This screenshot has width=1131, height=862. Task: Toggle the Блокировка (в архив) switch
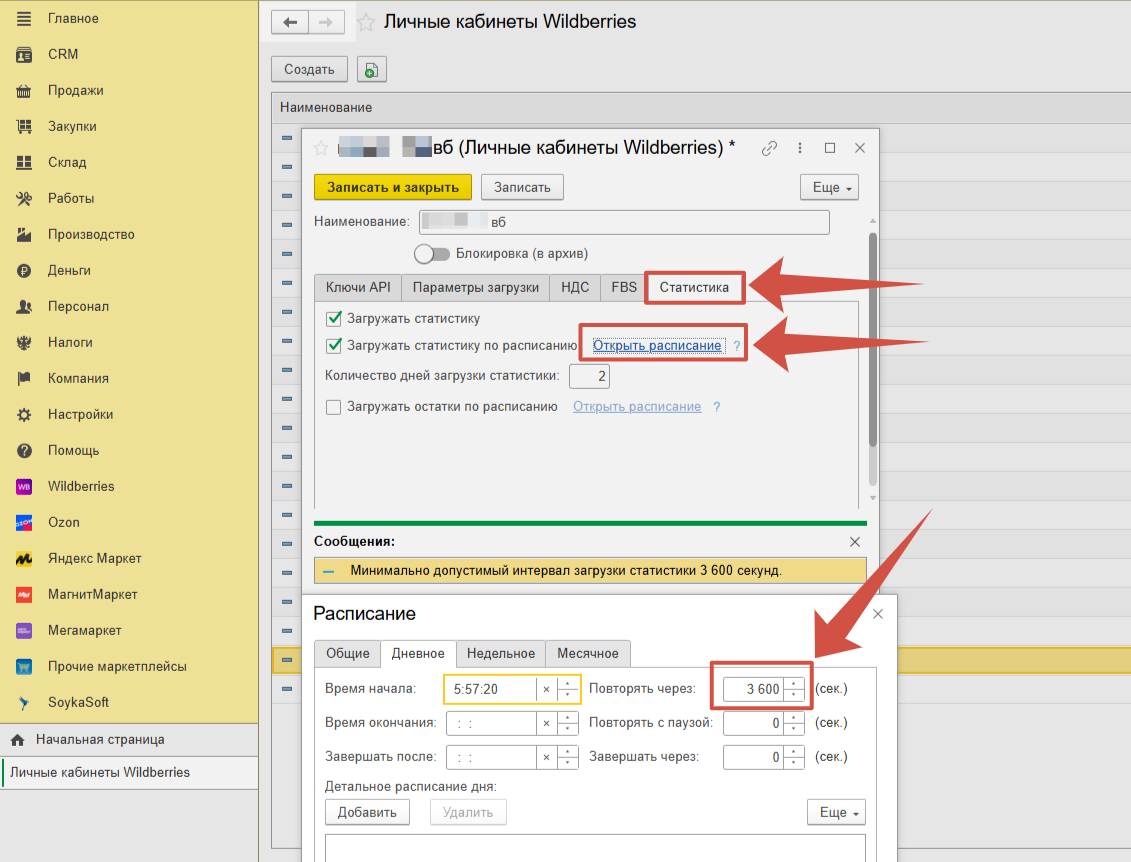pyautogui.click(x=432, y=253)
